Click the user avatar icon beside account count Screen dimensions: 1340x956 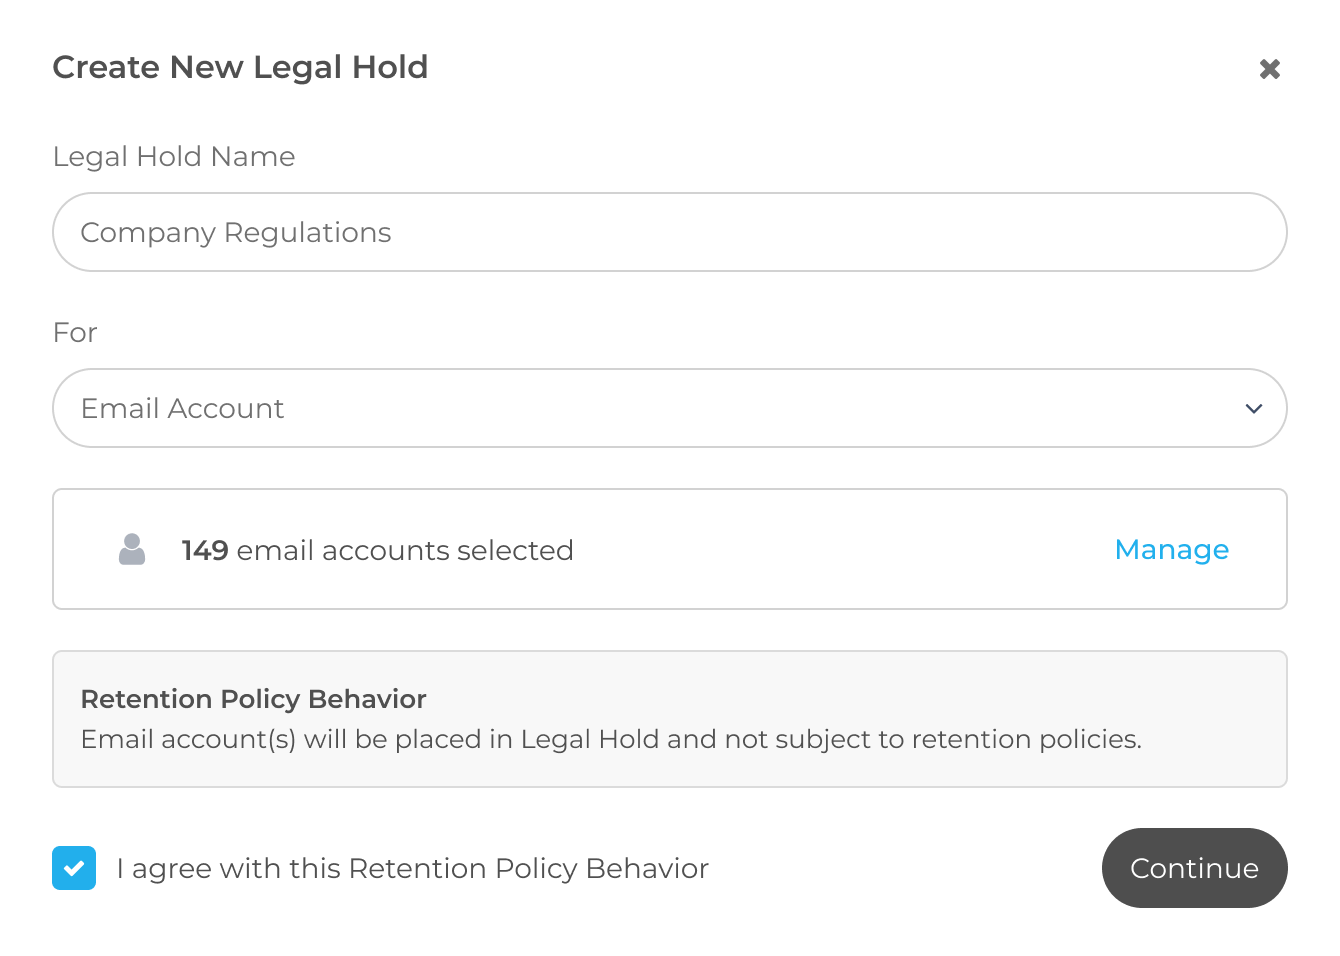(x=132, y=549)
